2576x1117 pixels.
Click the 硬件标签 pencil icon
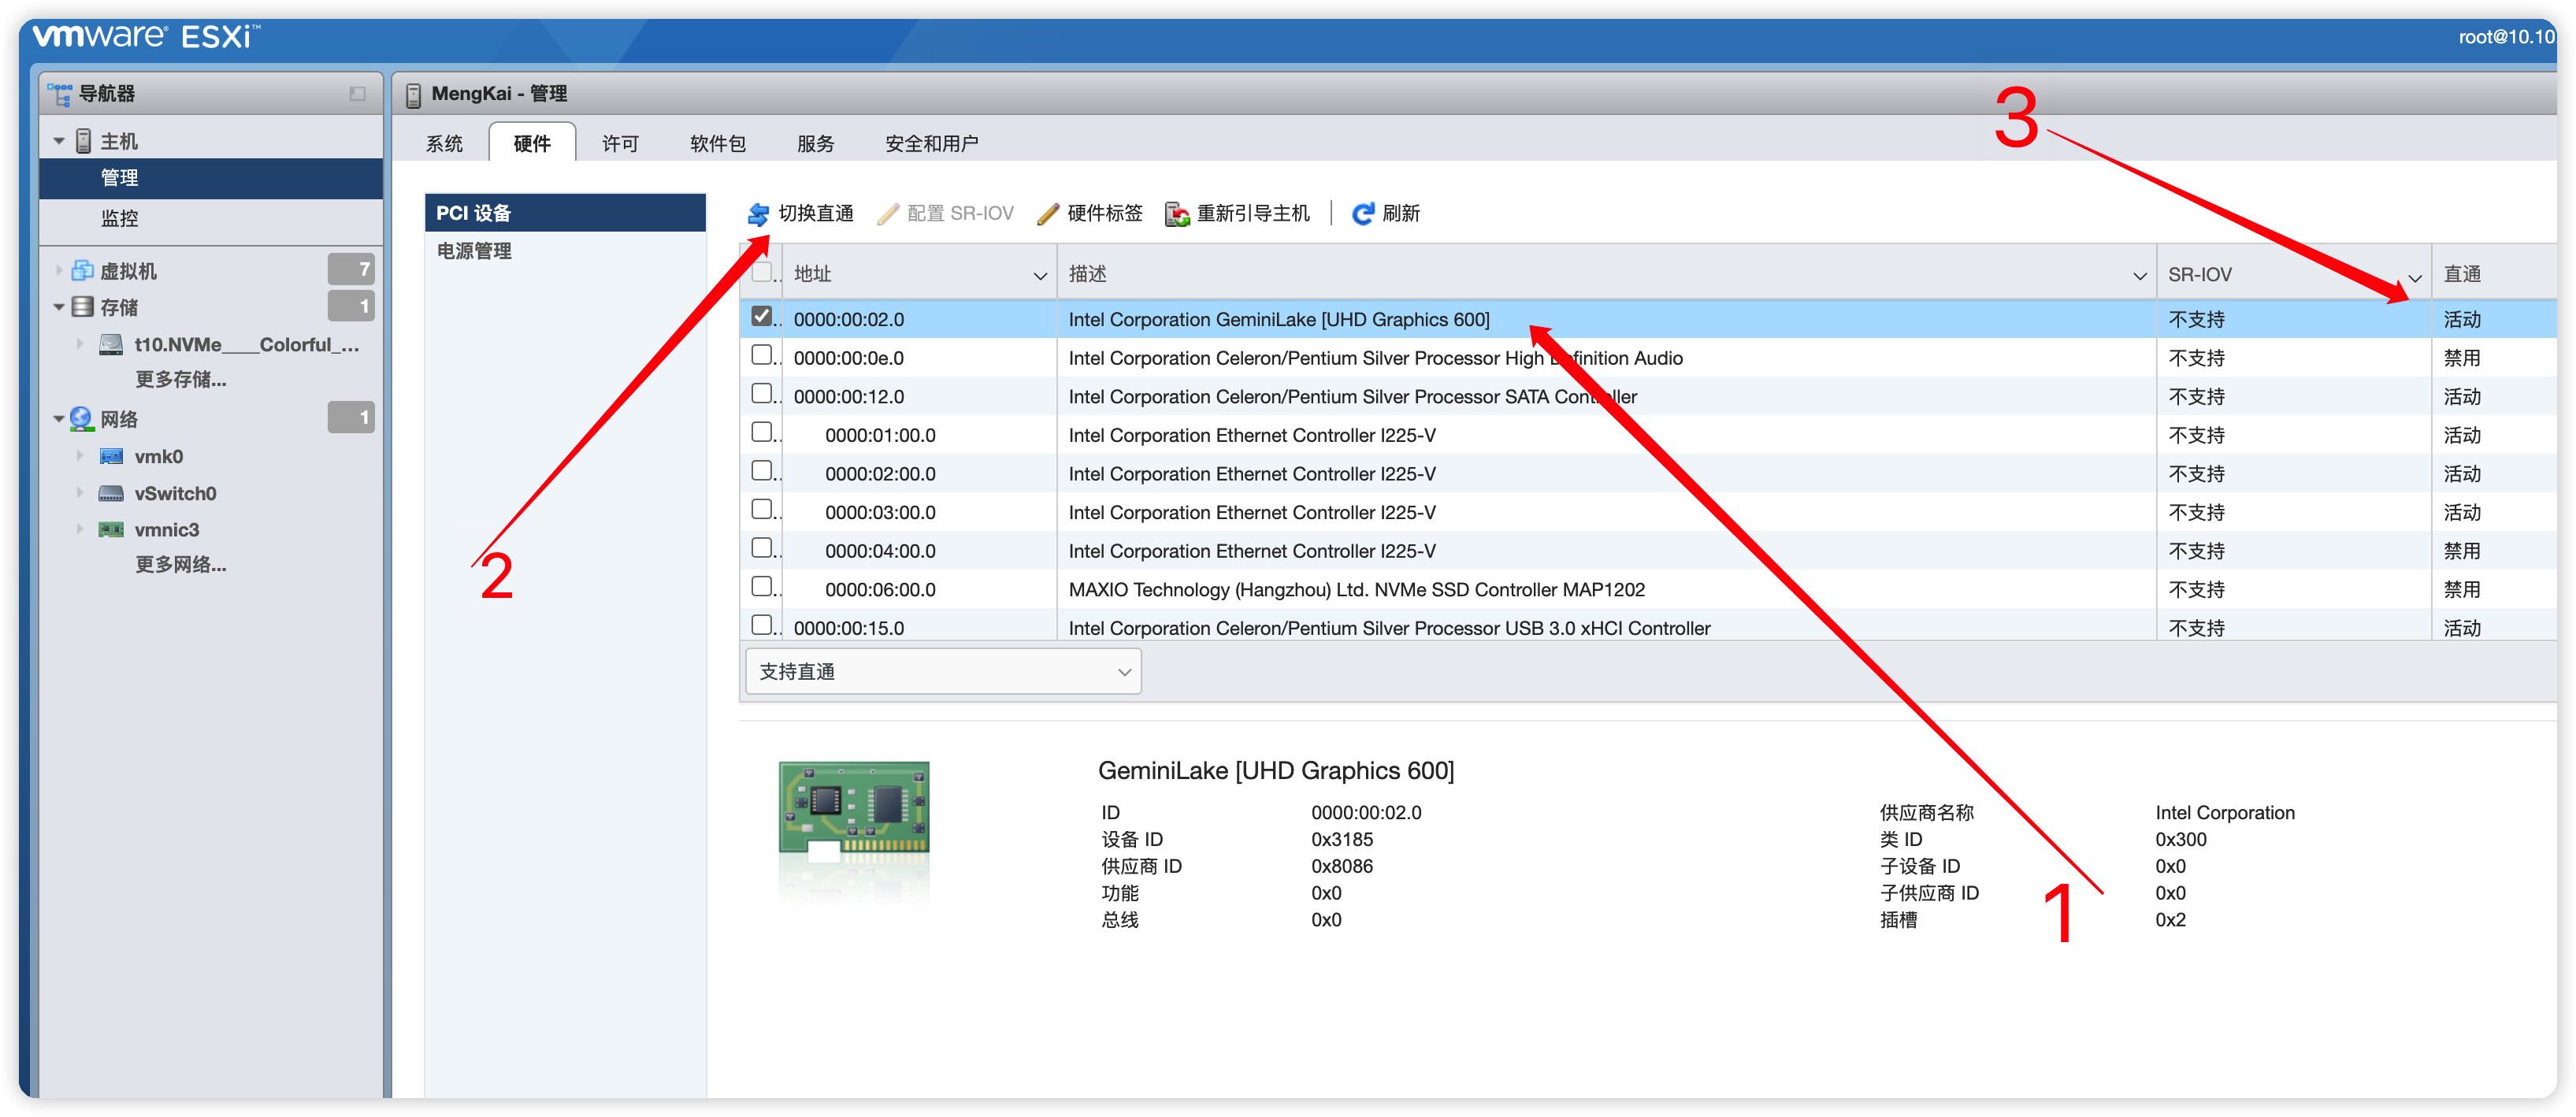(1047, 214)
